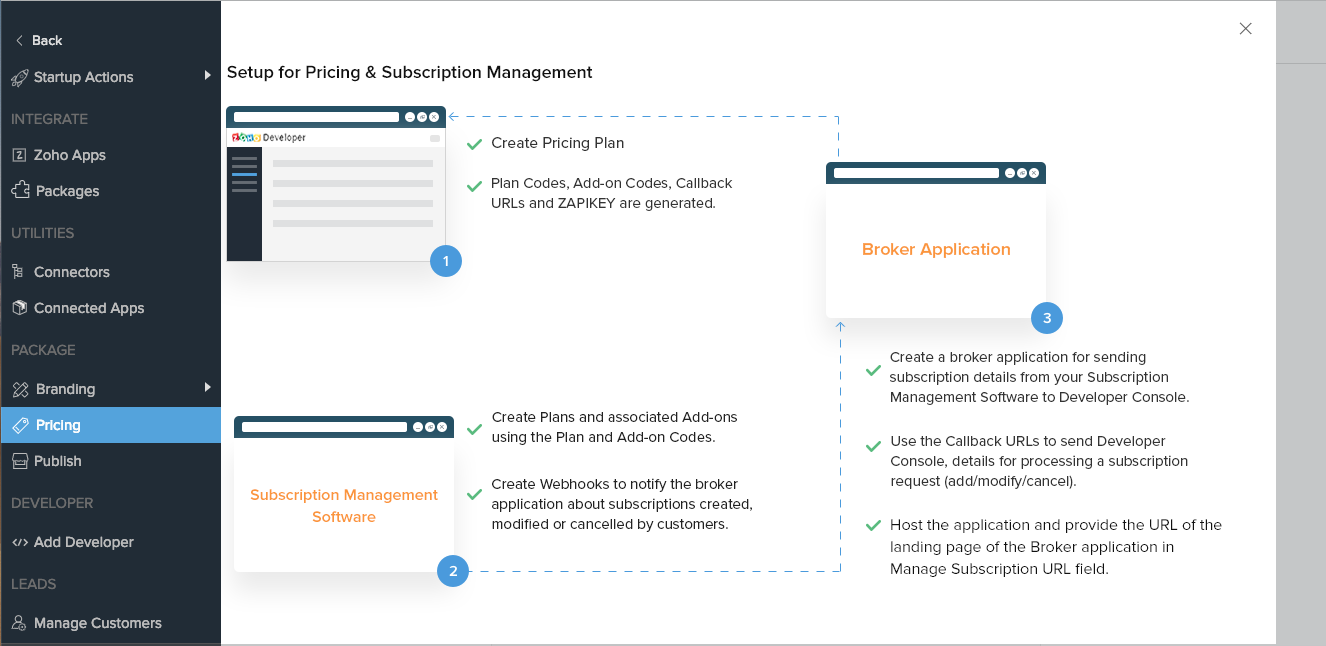
Task: Click the UTILITIES section header
Action: click(43, 233)
